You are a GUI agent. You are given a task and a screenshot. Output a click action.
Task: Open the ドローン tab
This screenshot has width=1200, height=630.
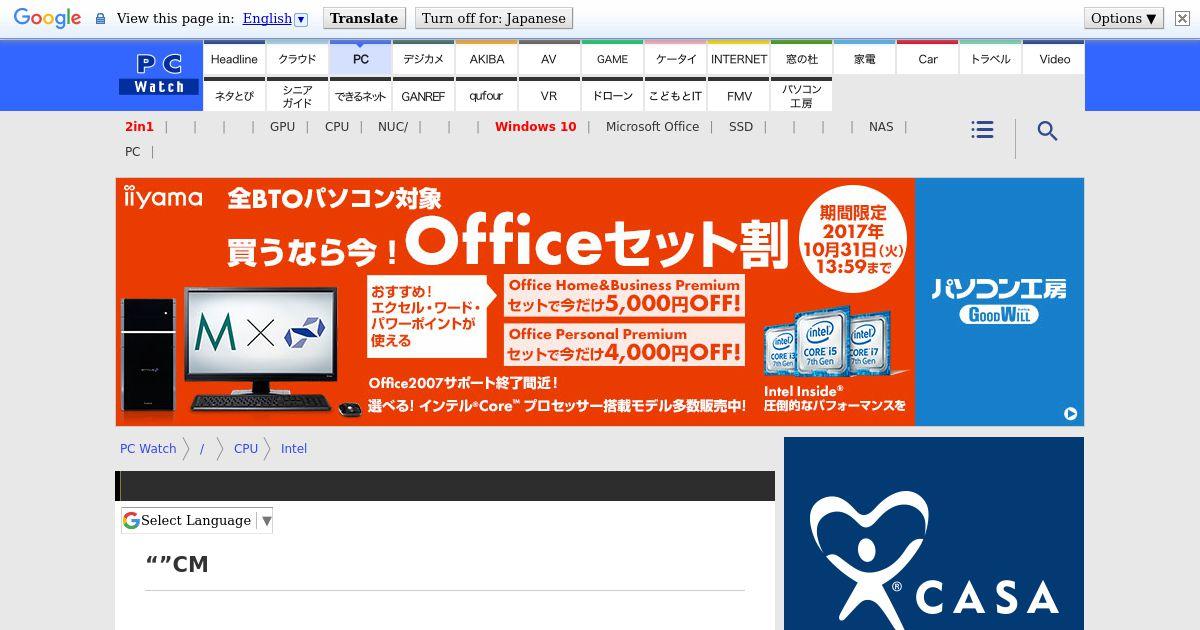point(612,95)
